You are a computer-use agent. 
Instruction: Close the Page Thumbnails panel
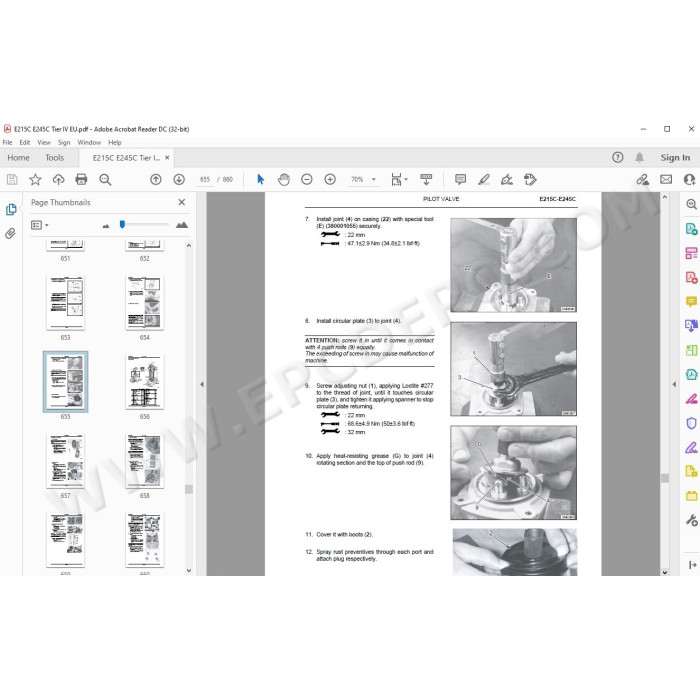click(x=182, y=202)
